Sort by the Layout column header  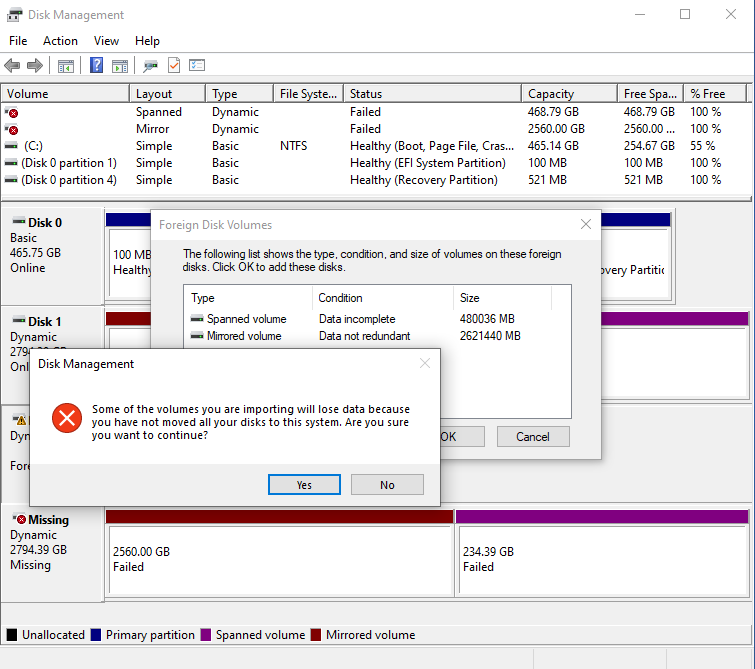(x=168, y=93)
